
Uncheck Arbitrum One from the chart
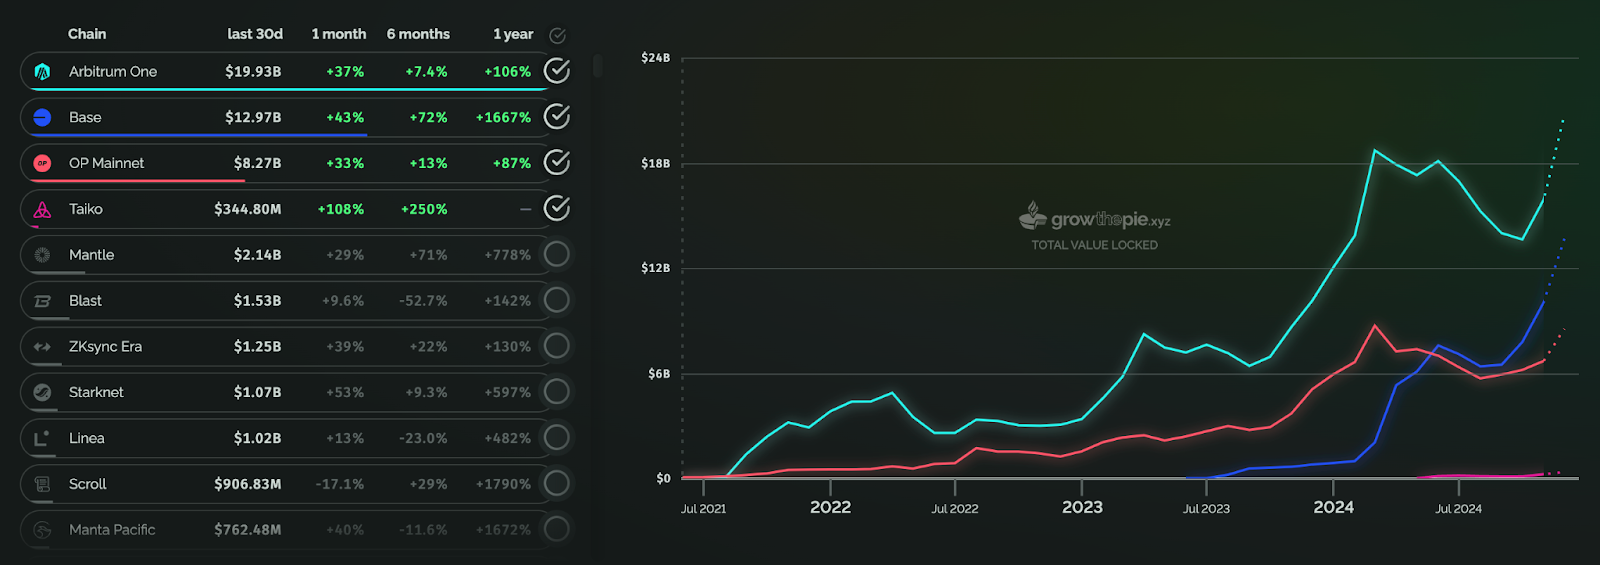(x=557, y=71)
